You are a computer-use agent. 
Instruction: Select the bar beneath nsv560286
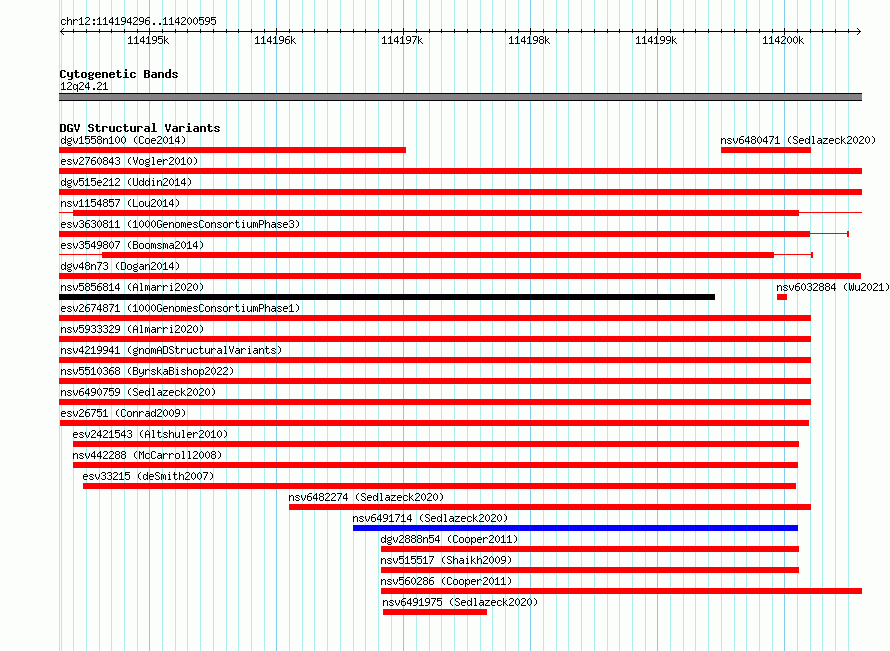point(622,591)
